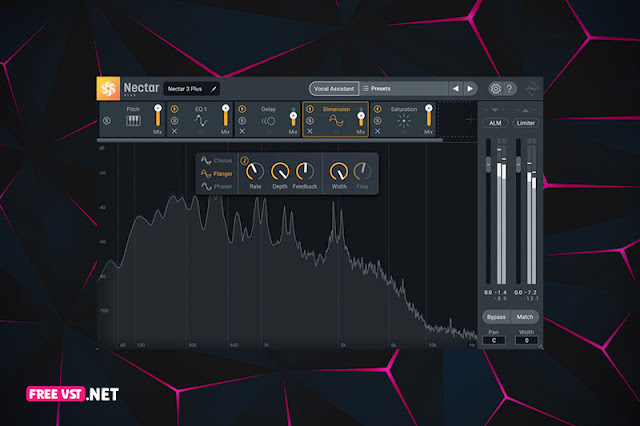
Task: Click the input meter down arrow
Action: pyautogui.click(x=495, y=110)
